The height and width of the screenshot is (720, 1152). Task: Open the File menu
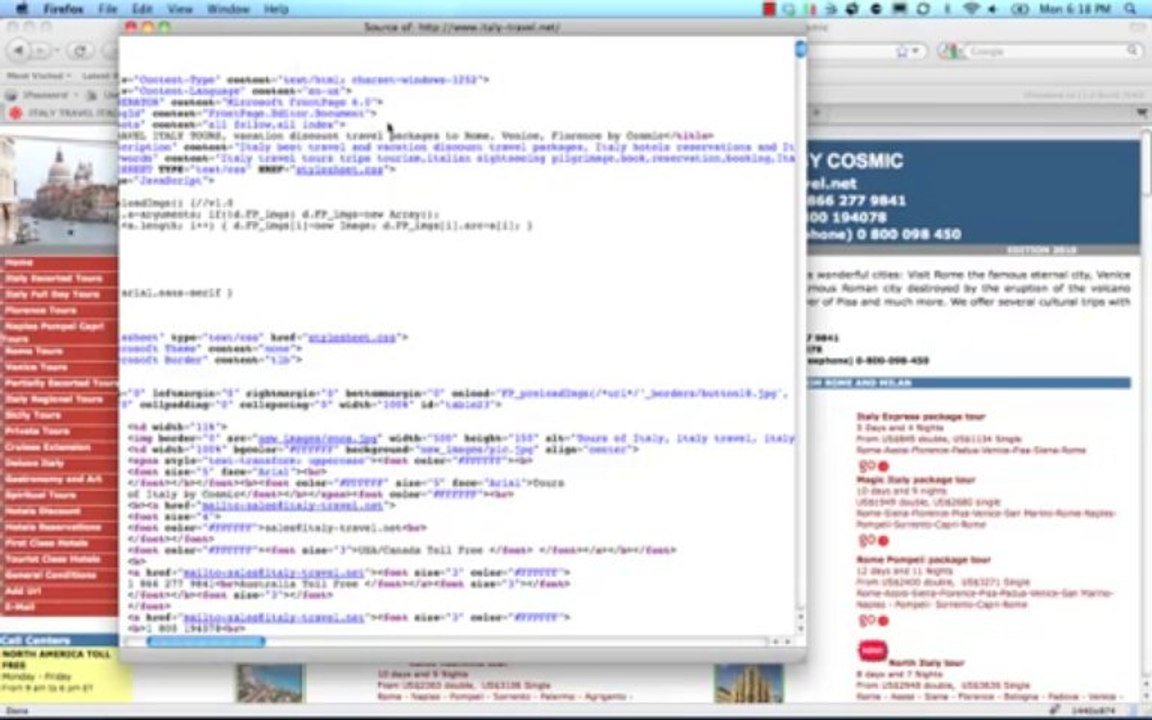pyautogui.click(x=108, y=9)
